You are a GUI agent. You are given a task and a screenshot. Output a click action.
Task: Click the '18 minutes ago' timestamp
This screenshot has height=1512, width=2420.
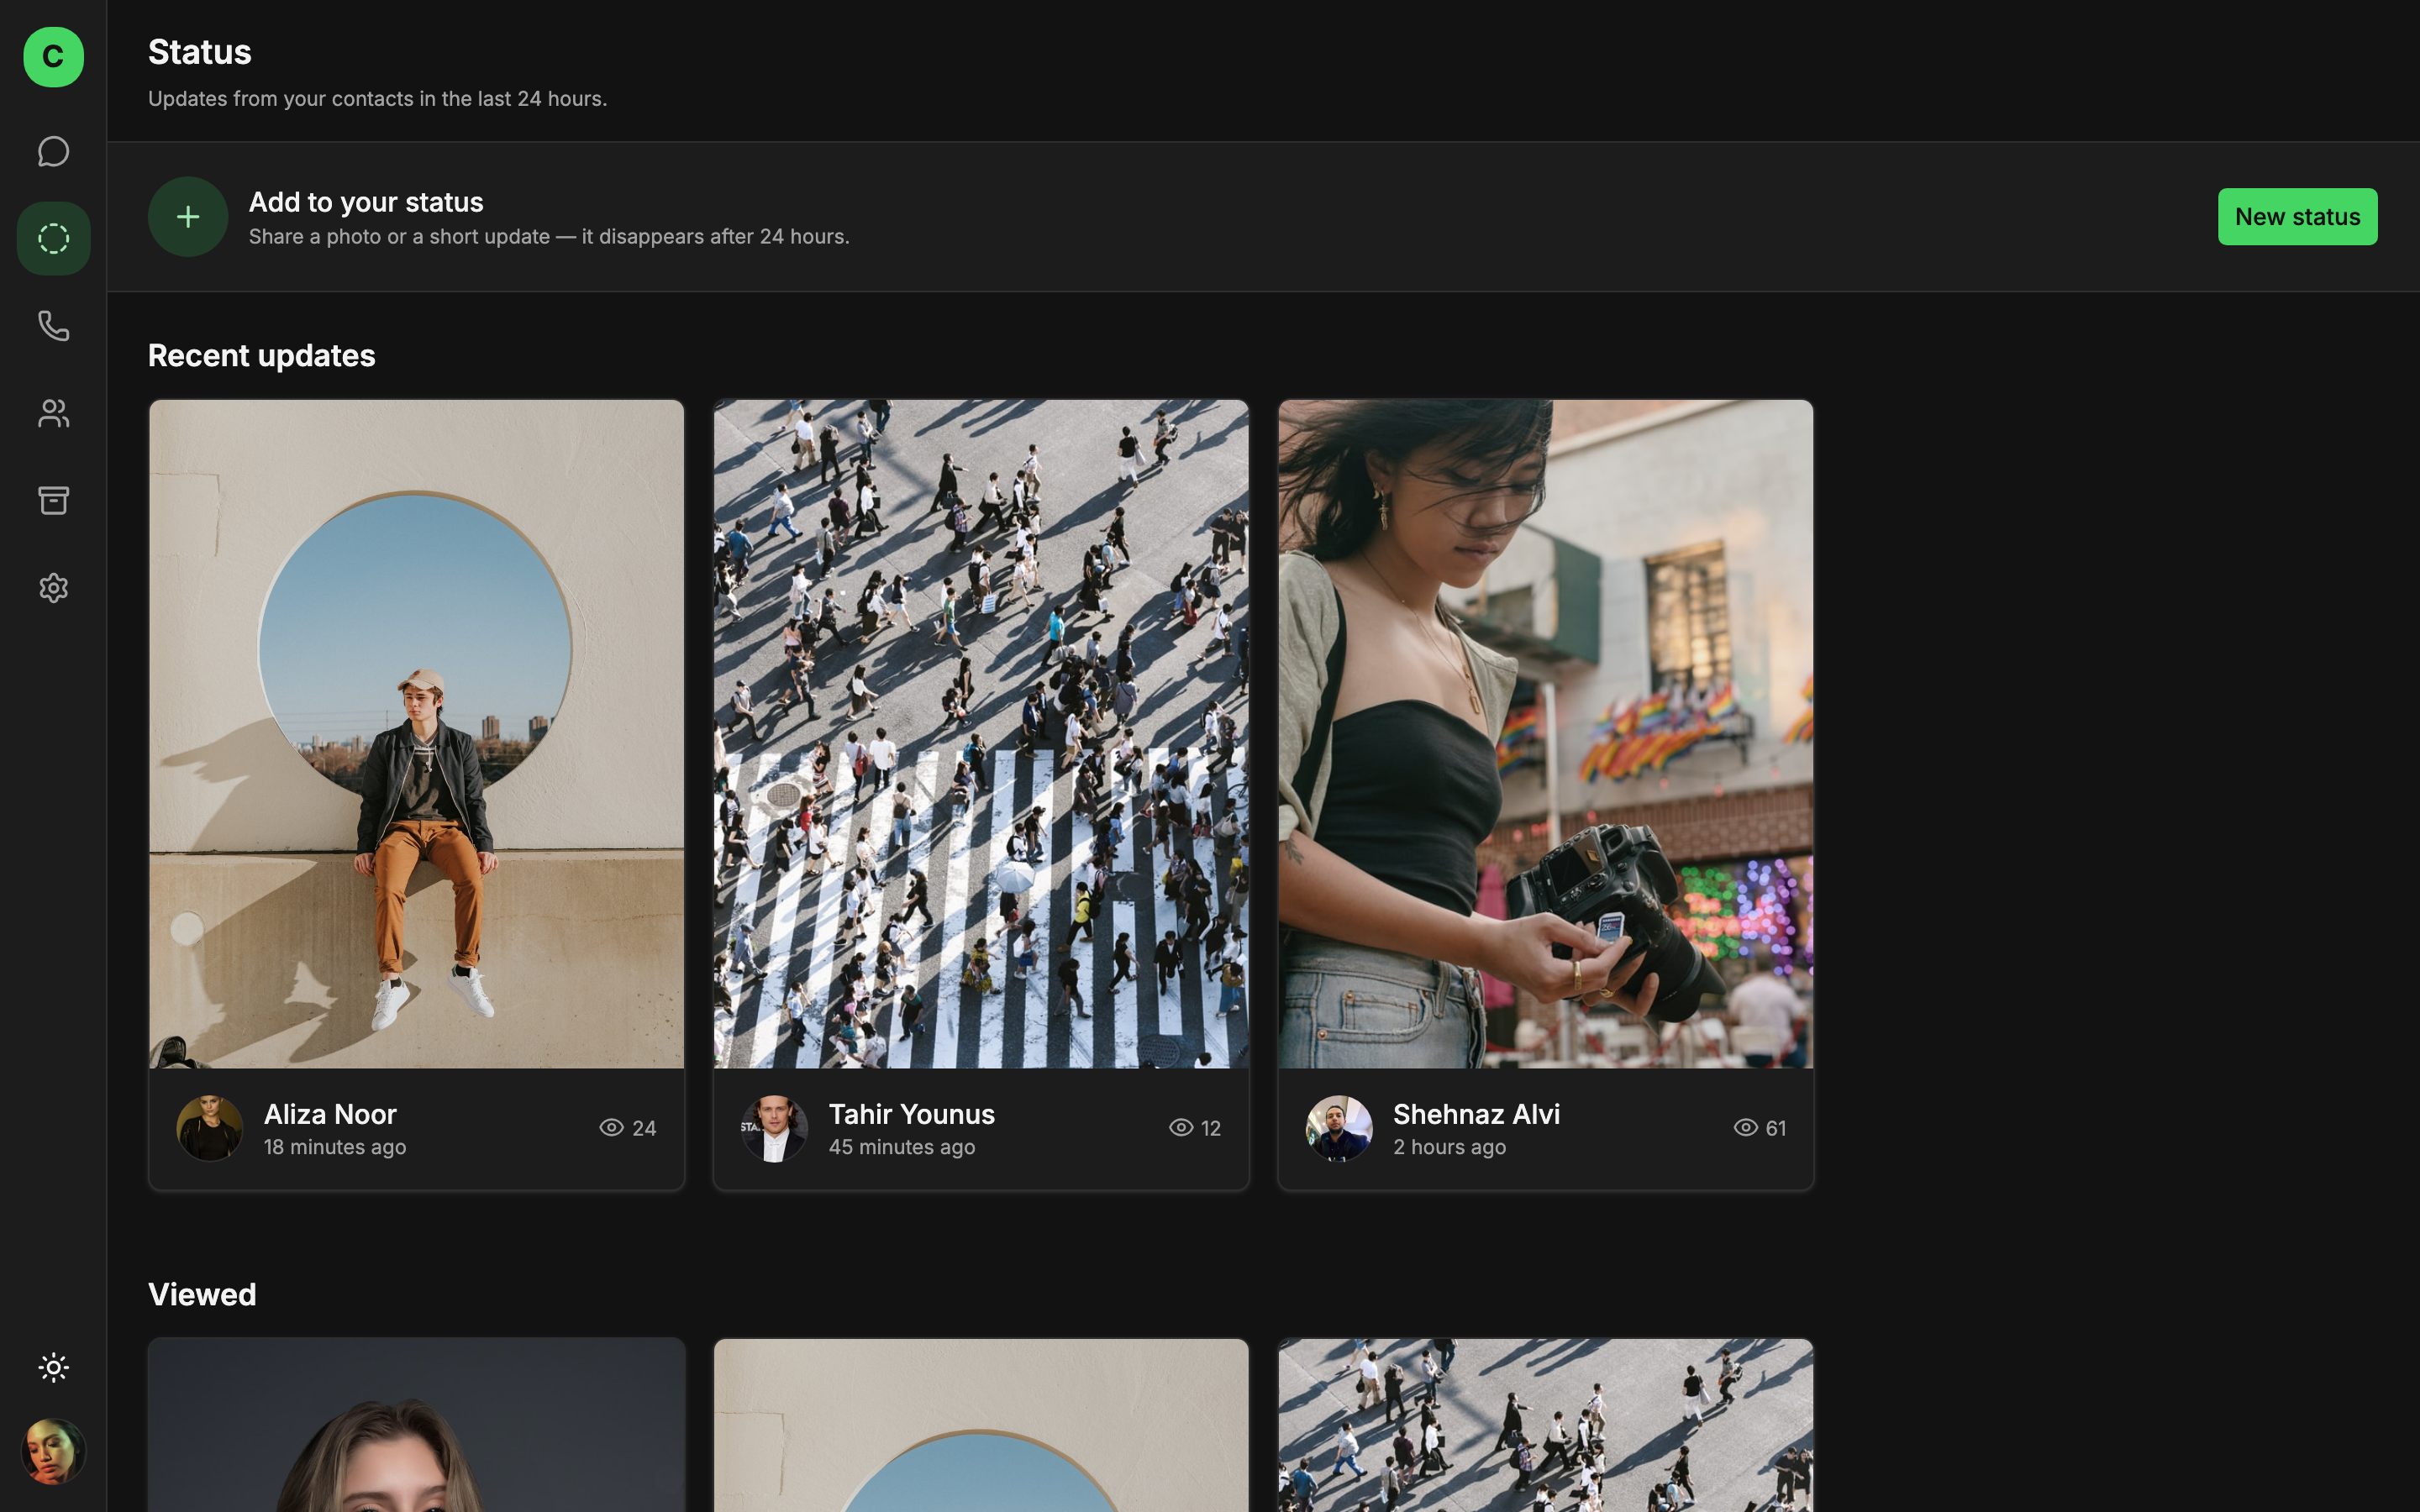point(335,1147)
